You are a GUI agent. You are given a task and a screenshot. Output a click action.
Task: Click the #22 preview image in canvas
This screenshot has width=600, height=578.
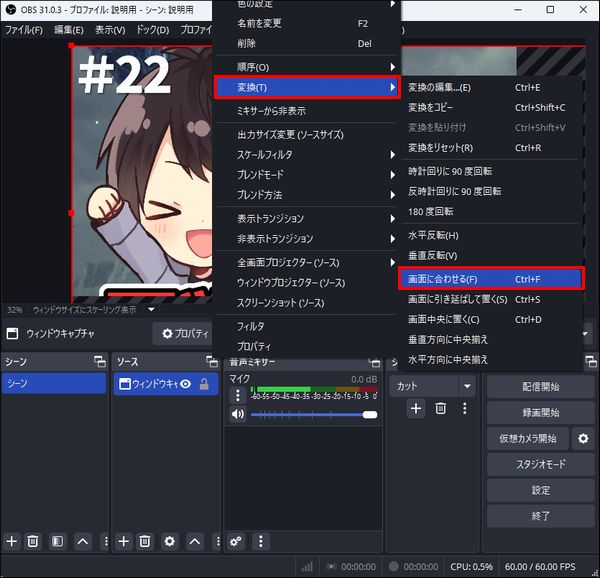click(142, 174)
